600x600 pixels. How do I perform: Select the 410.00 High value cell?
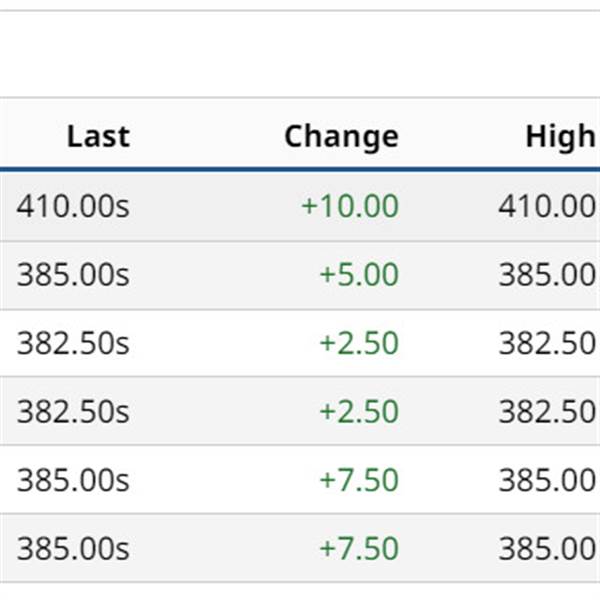click(547, 206)
